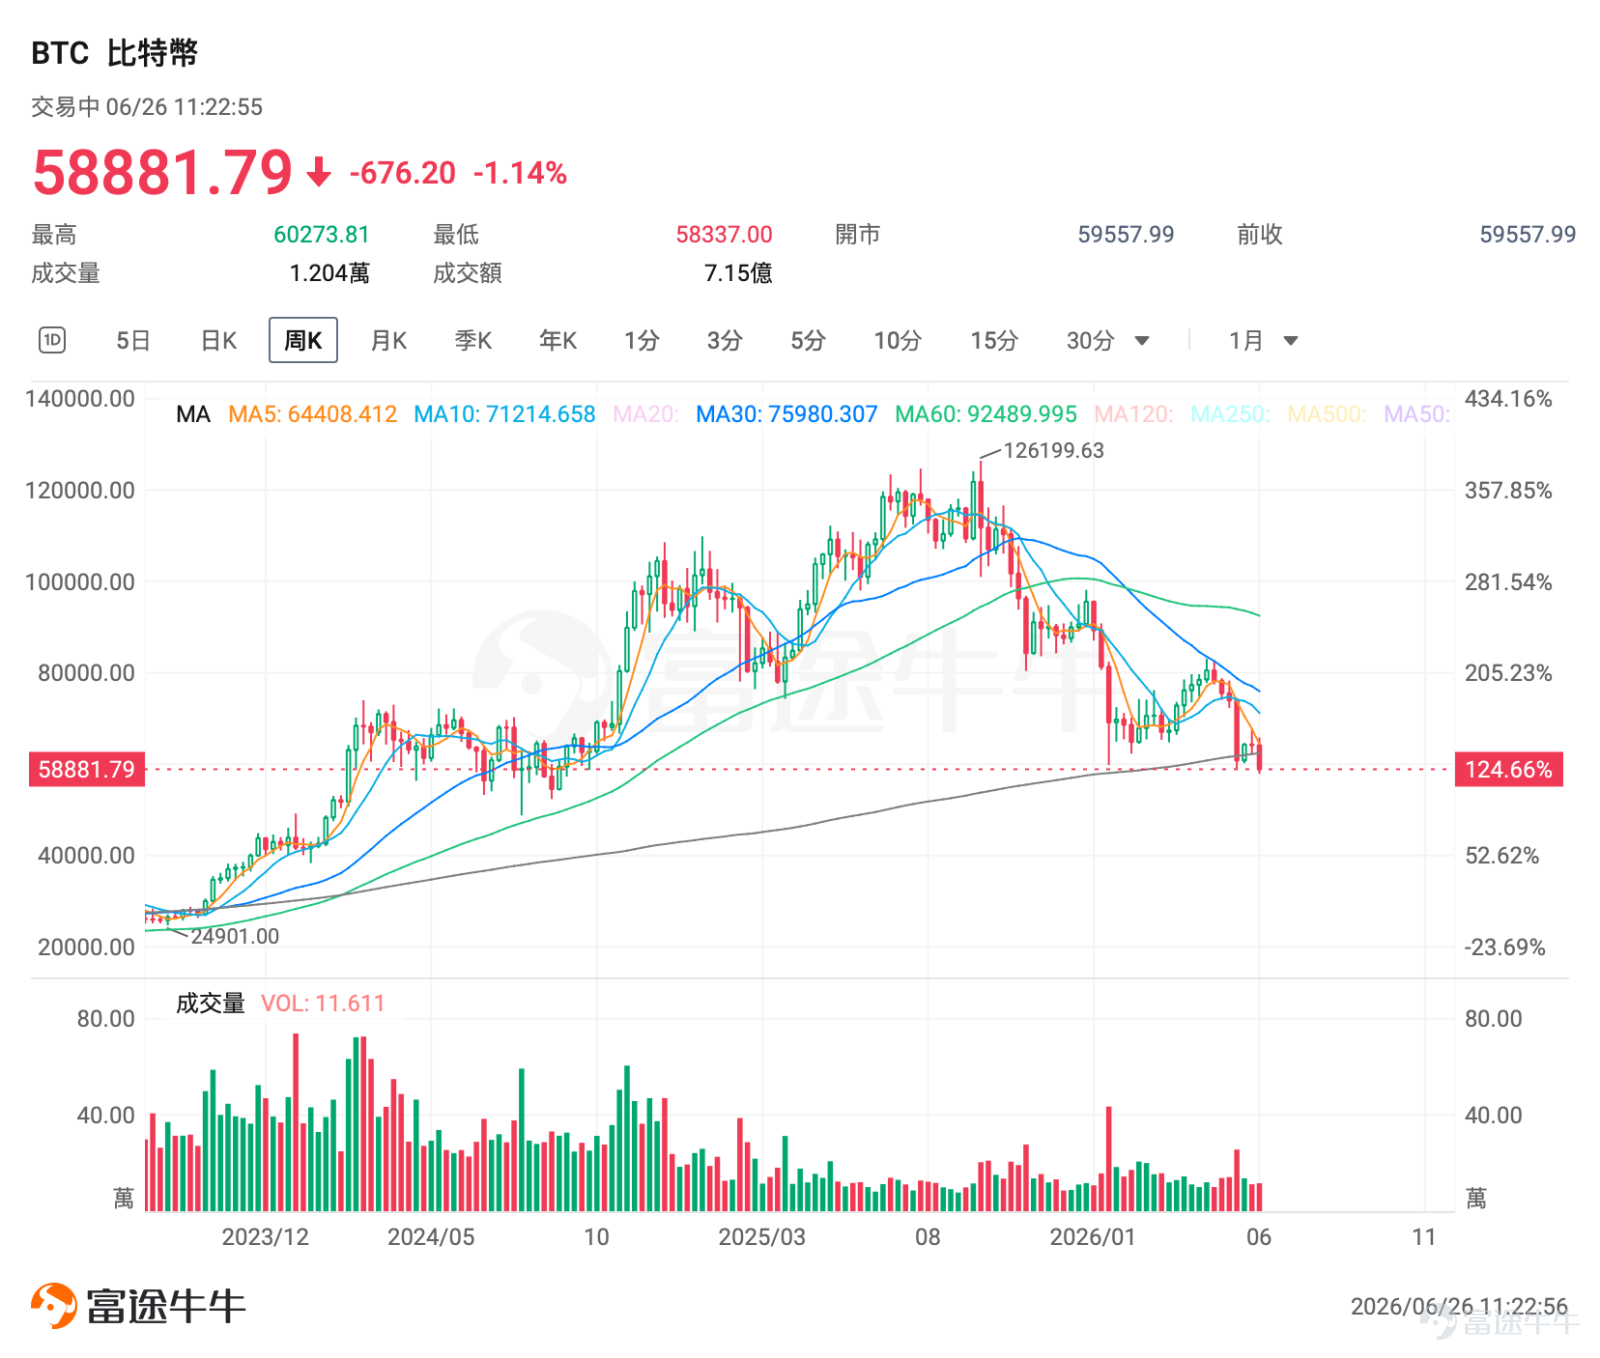This screenshot has width=1600, height=1358.
Task: Select the 15分 minute interval
Action: (994, 341)
